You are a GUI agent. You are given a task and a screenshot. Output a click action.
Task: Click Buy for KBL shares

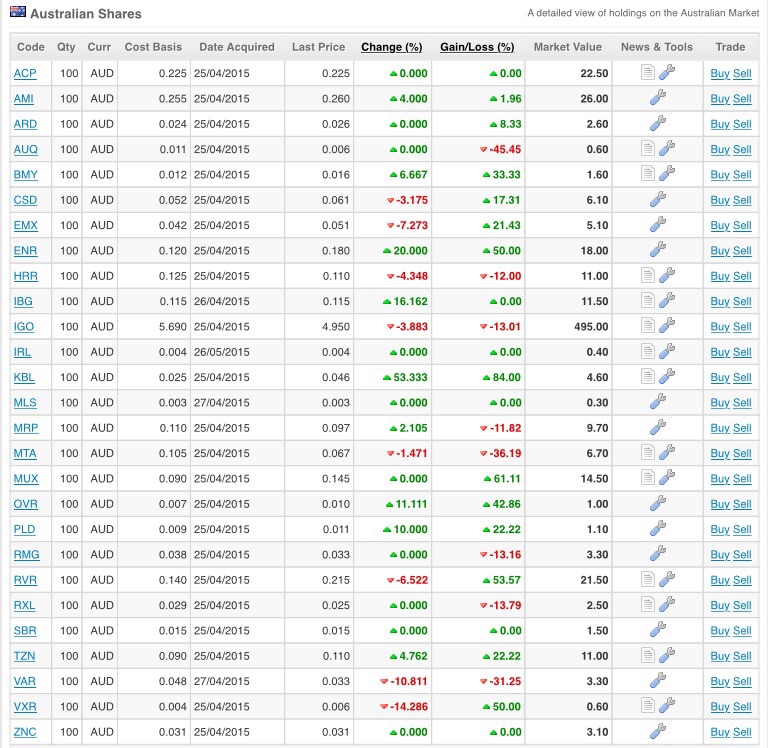(x=720, y=377)
